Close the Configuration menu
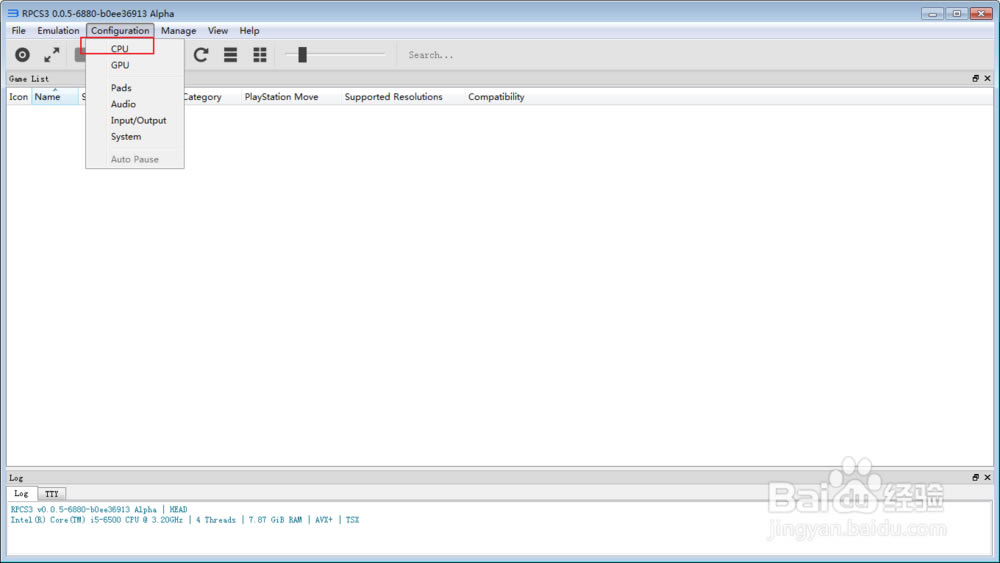This screenshot has height=563, width=1000. (120, 31)
